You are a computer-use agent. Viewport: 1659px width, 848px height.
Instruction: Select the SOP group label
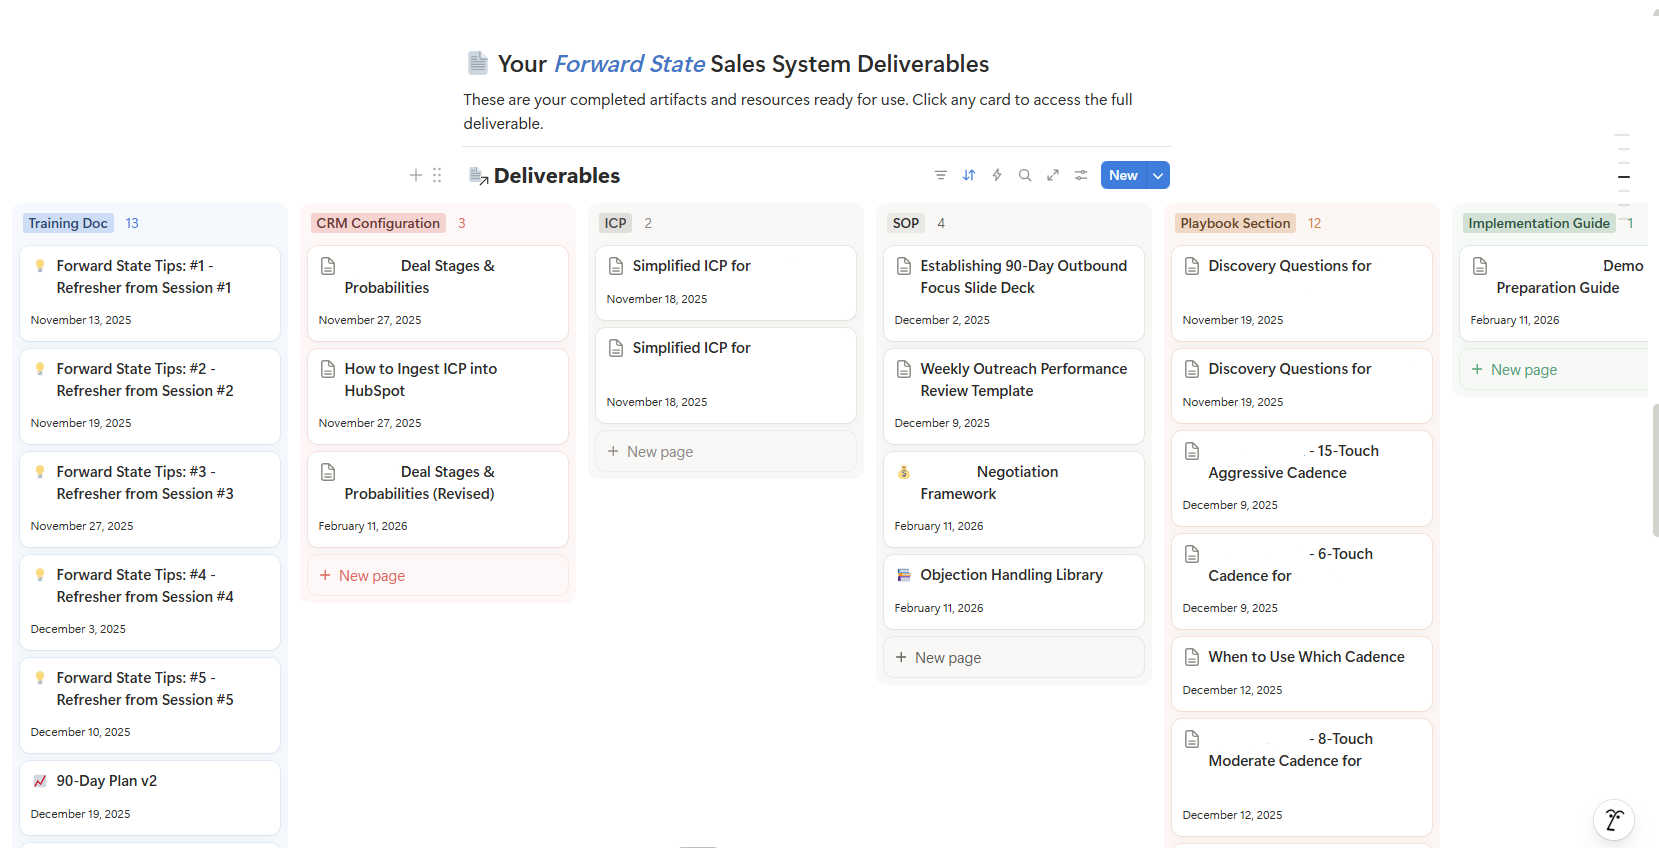click(906, 223)
